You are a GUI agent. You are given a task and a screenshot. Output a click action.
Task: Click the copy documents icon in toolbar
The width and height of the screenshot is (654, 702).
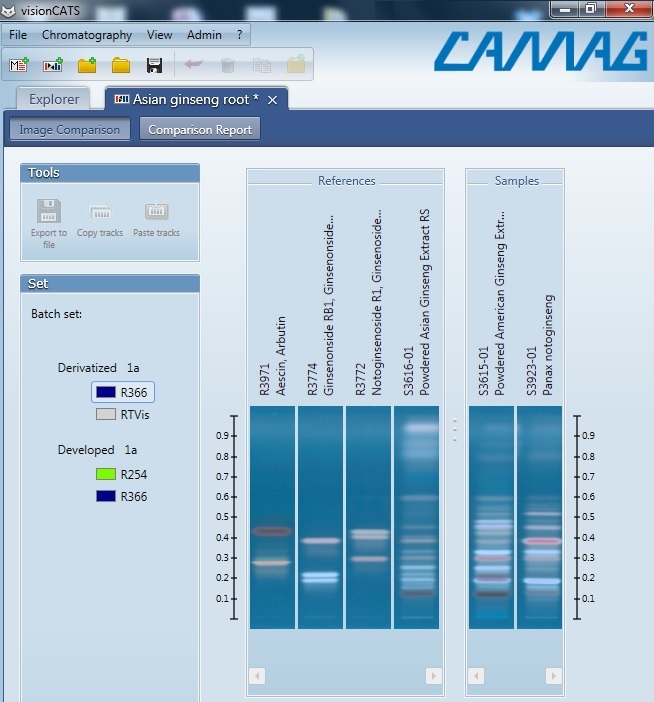tap(261, 65)
